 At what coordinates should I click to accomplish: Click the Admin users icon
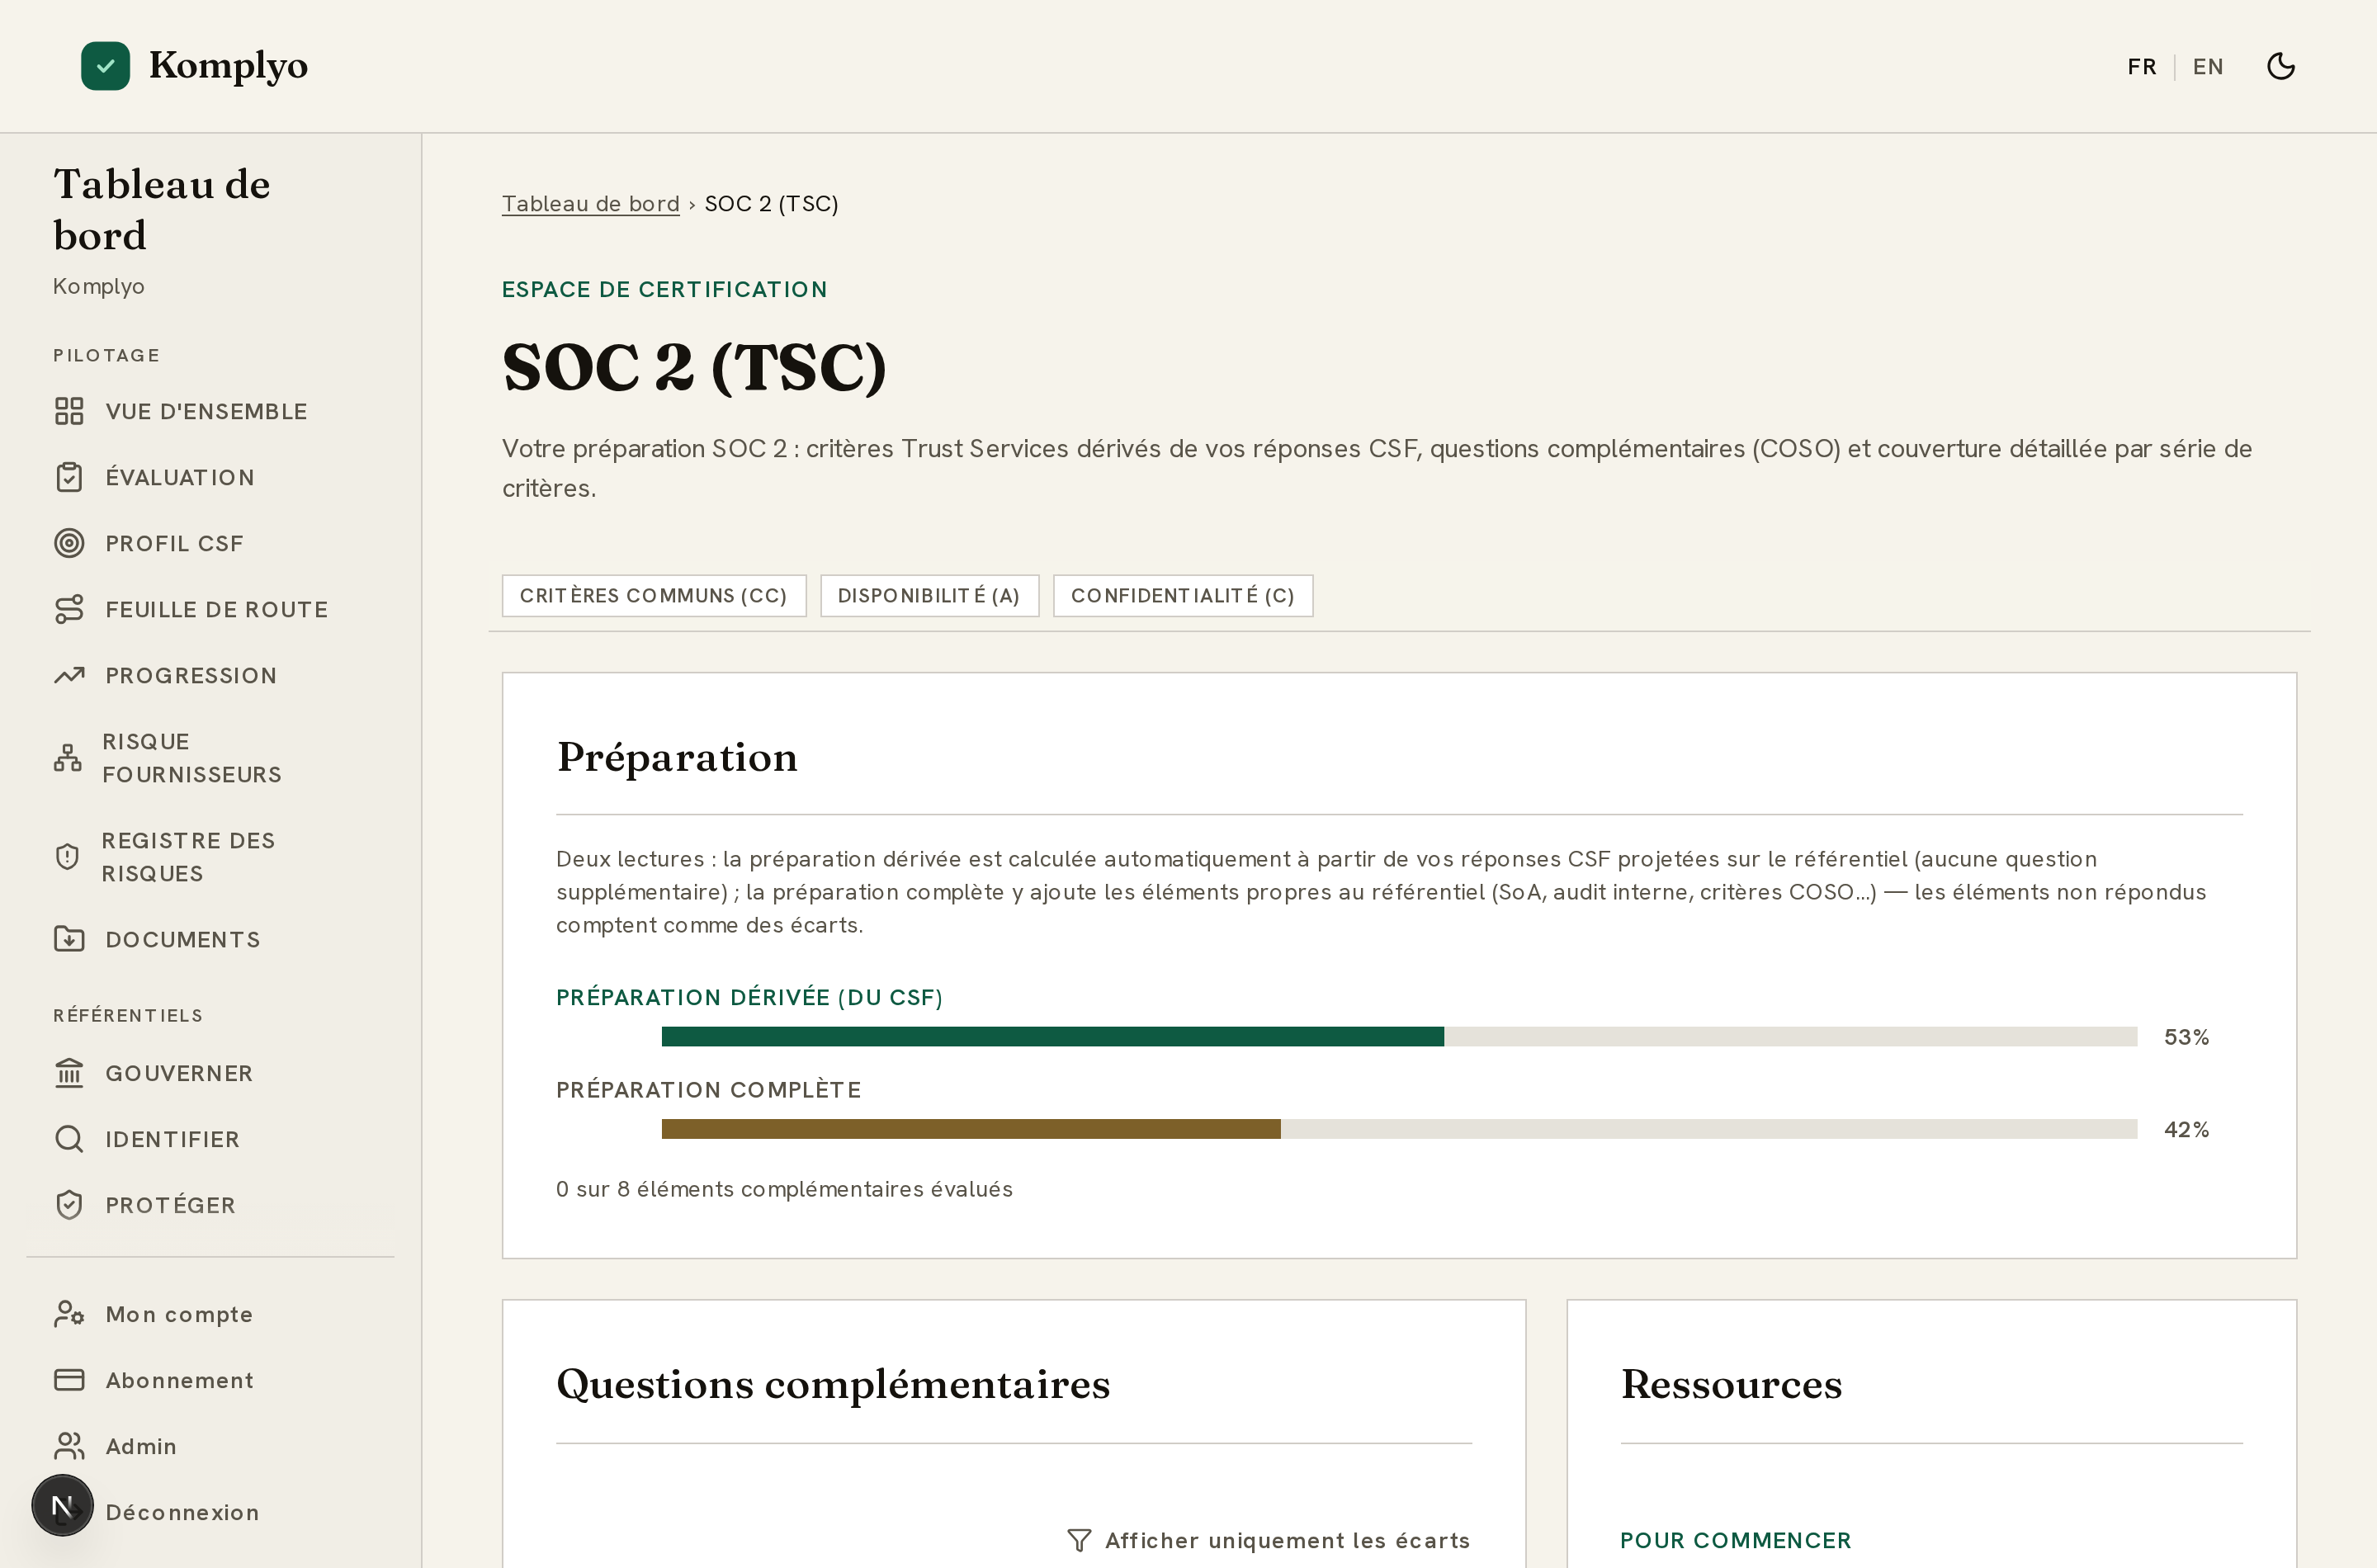click(x=69, y=1446)
